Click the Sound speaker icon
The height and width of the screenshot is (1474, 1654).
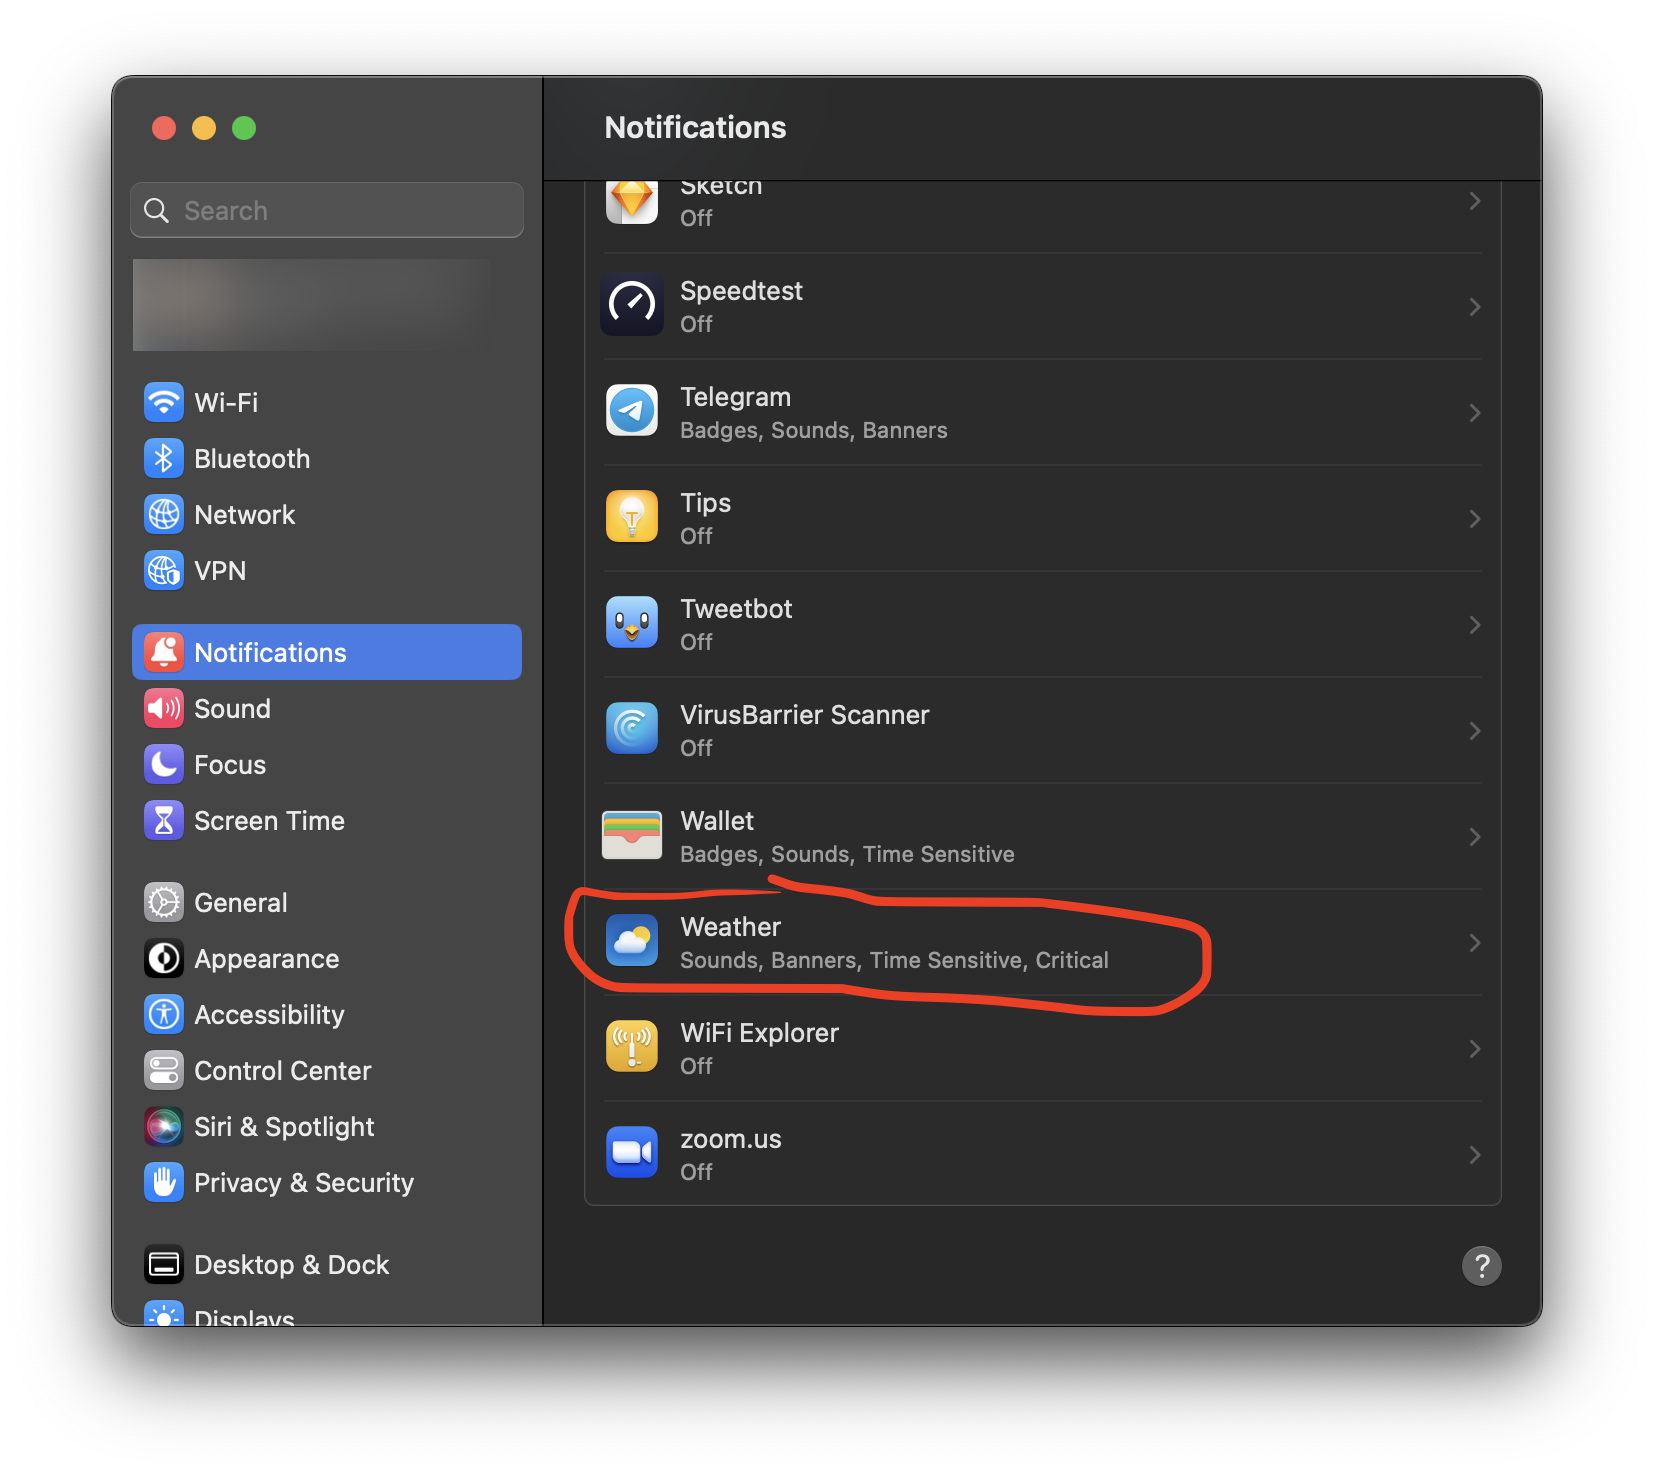pos(164,708)
